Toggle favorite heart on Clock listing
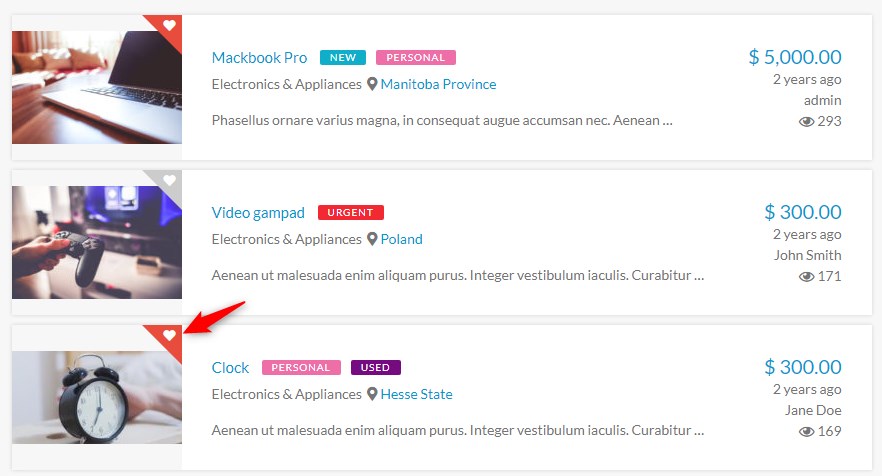This screenshot has width=882, height=476. coord(169,335)
